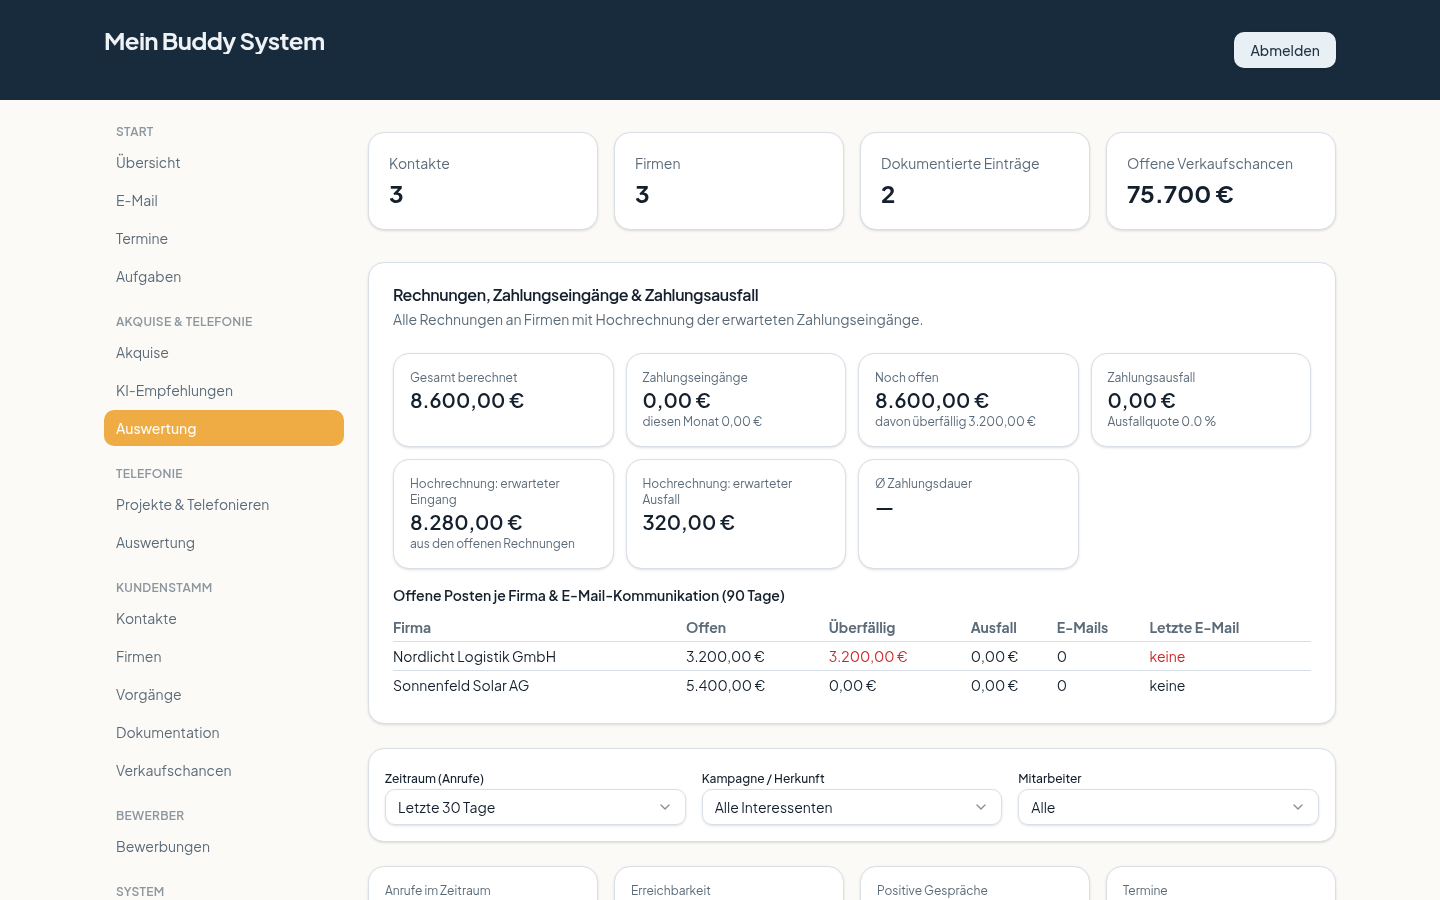Open Firmen in the sidebar
Image resolution: width=1440 pixels, height=900 pixels.
pos(224,656)
